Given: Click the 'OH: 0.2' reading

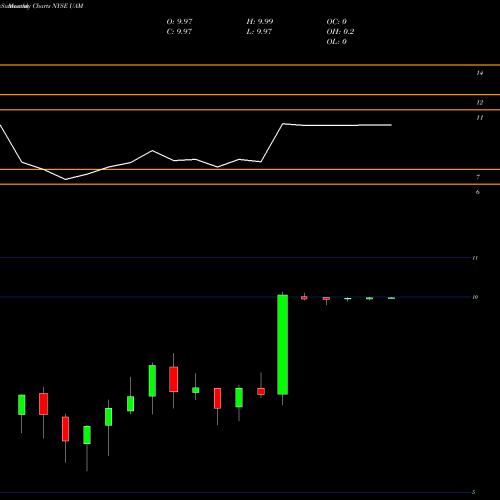Looking at the screenshot, I should click(340, 31).
